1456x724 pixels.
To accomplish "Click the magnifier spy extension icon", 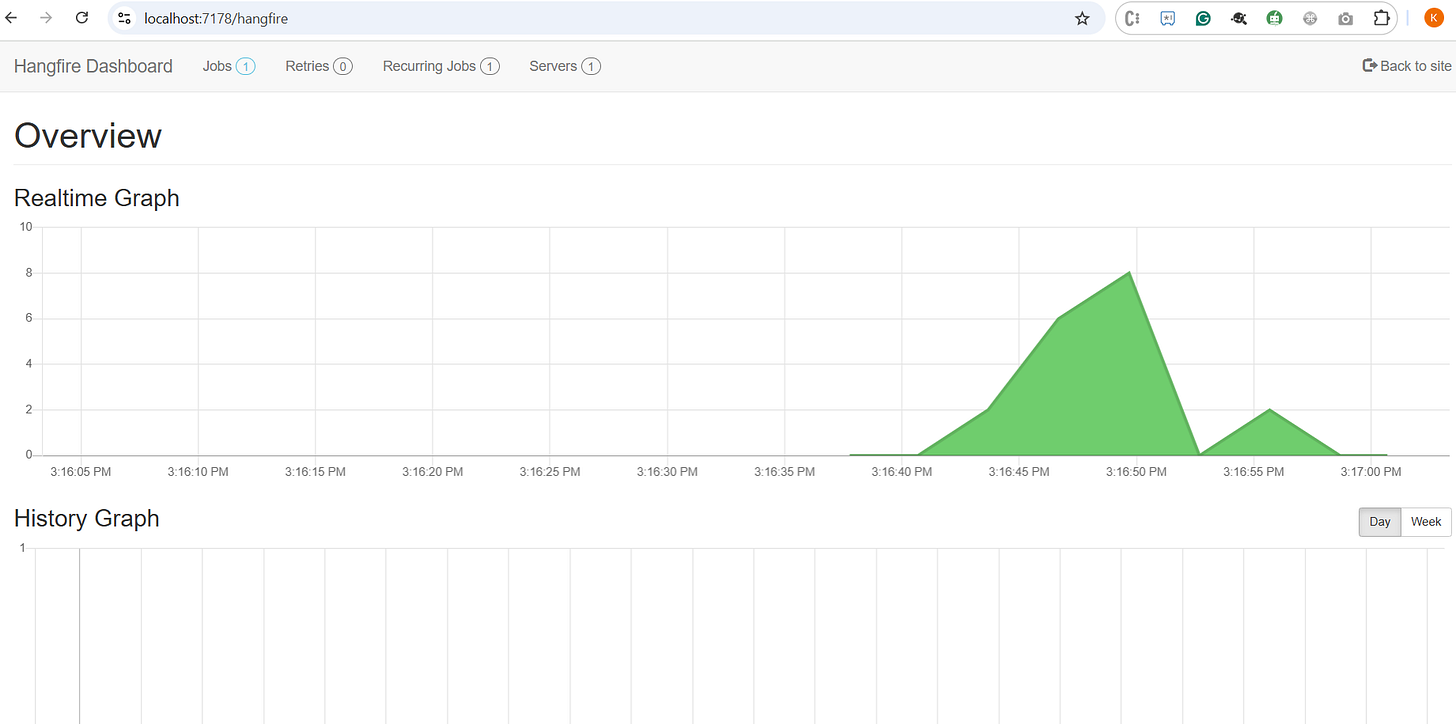I will tap(1239, 18).
